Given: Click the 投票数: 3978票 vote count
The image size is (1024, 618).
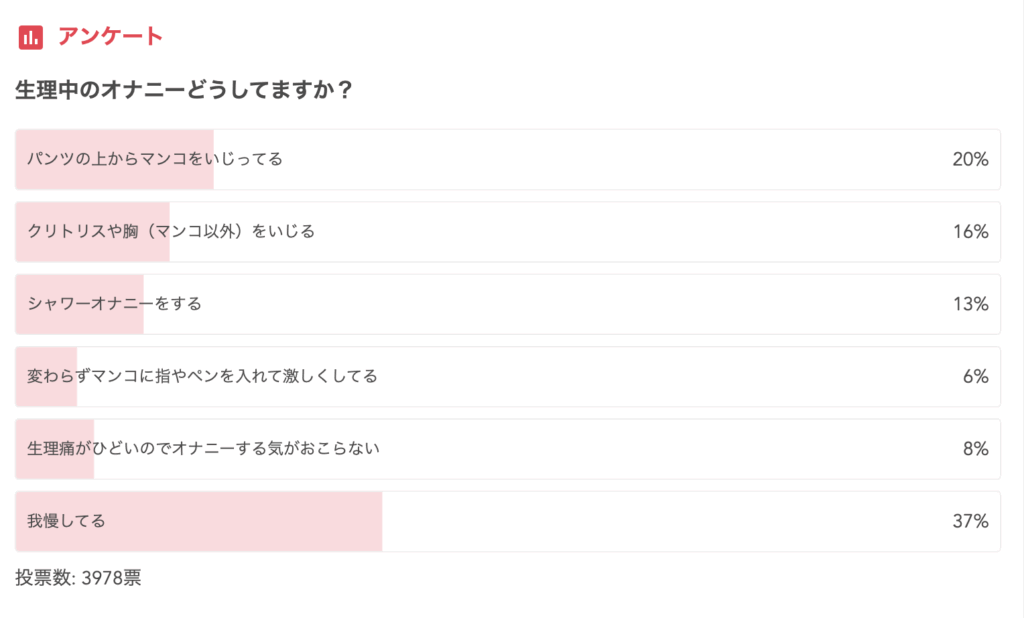Looking at the screenshot, I should (78, 578).
